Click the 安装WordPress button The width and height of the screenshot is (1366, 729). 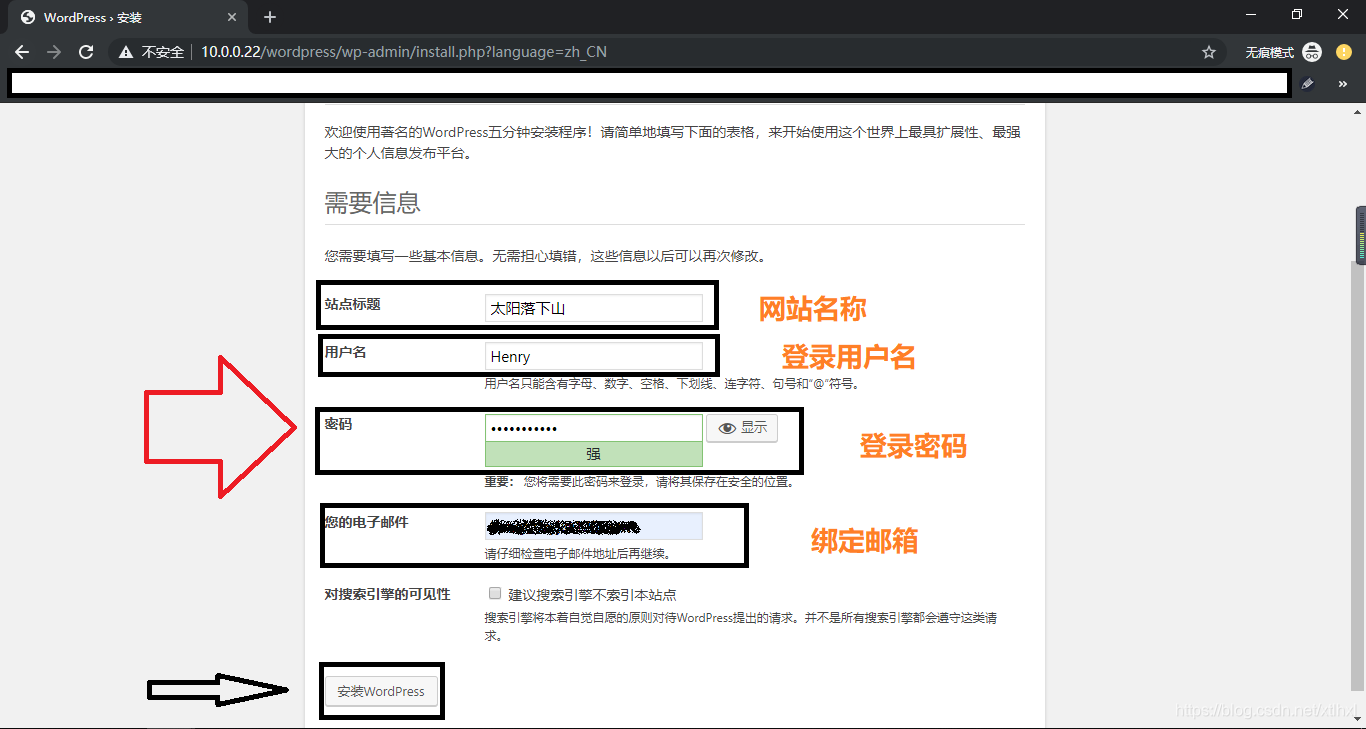381,691
